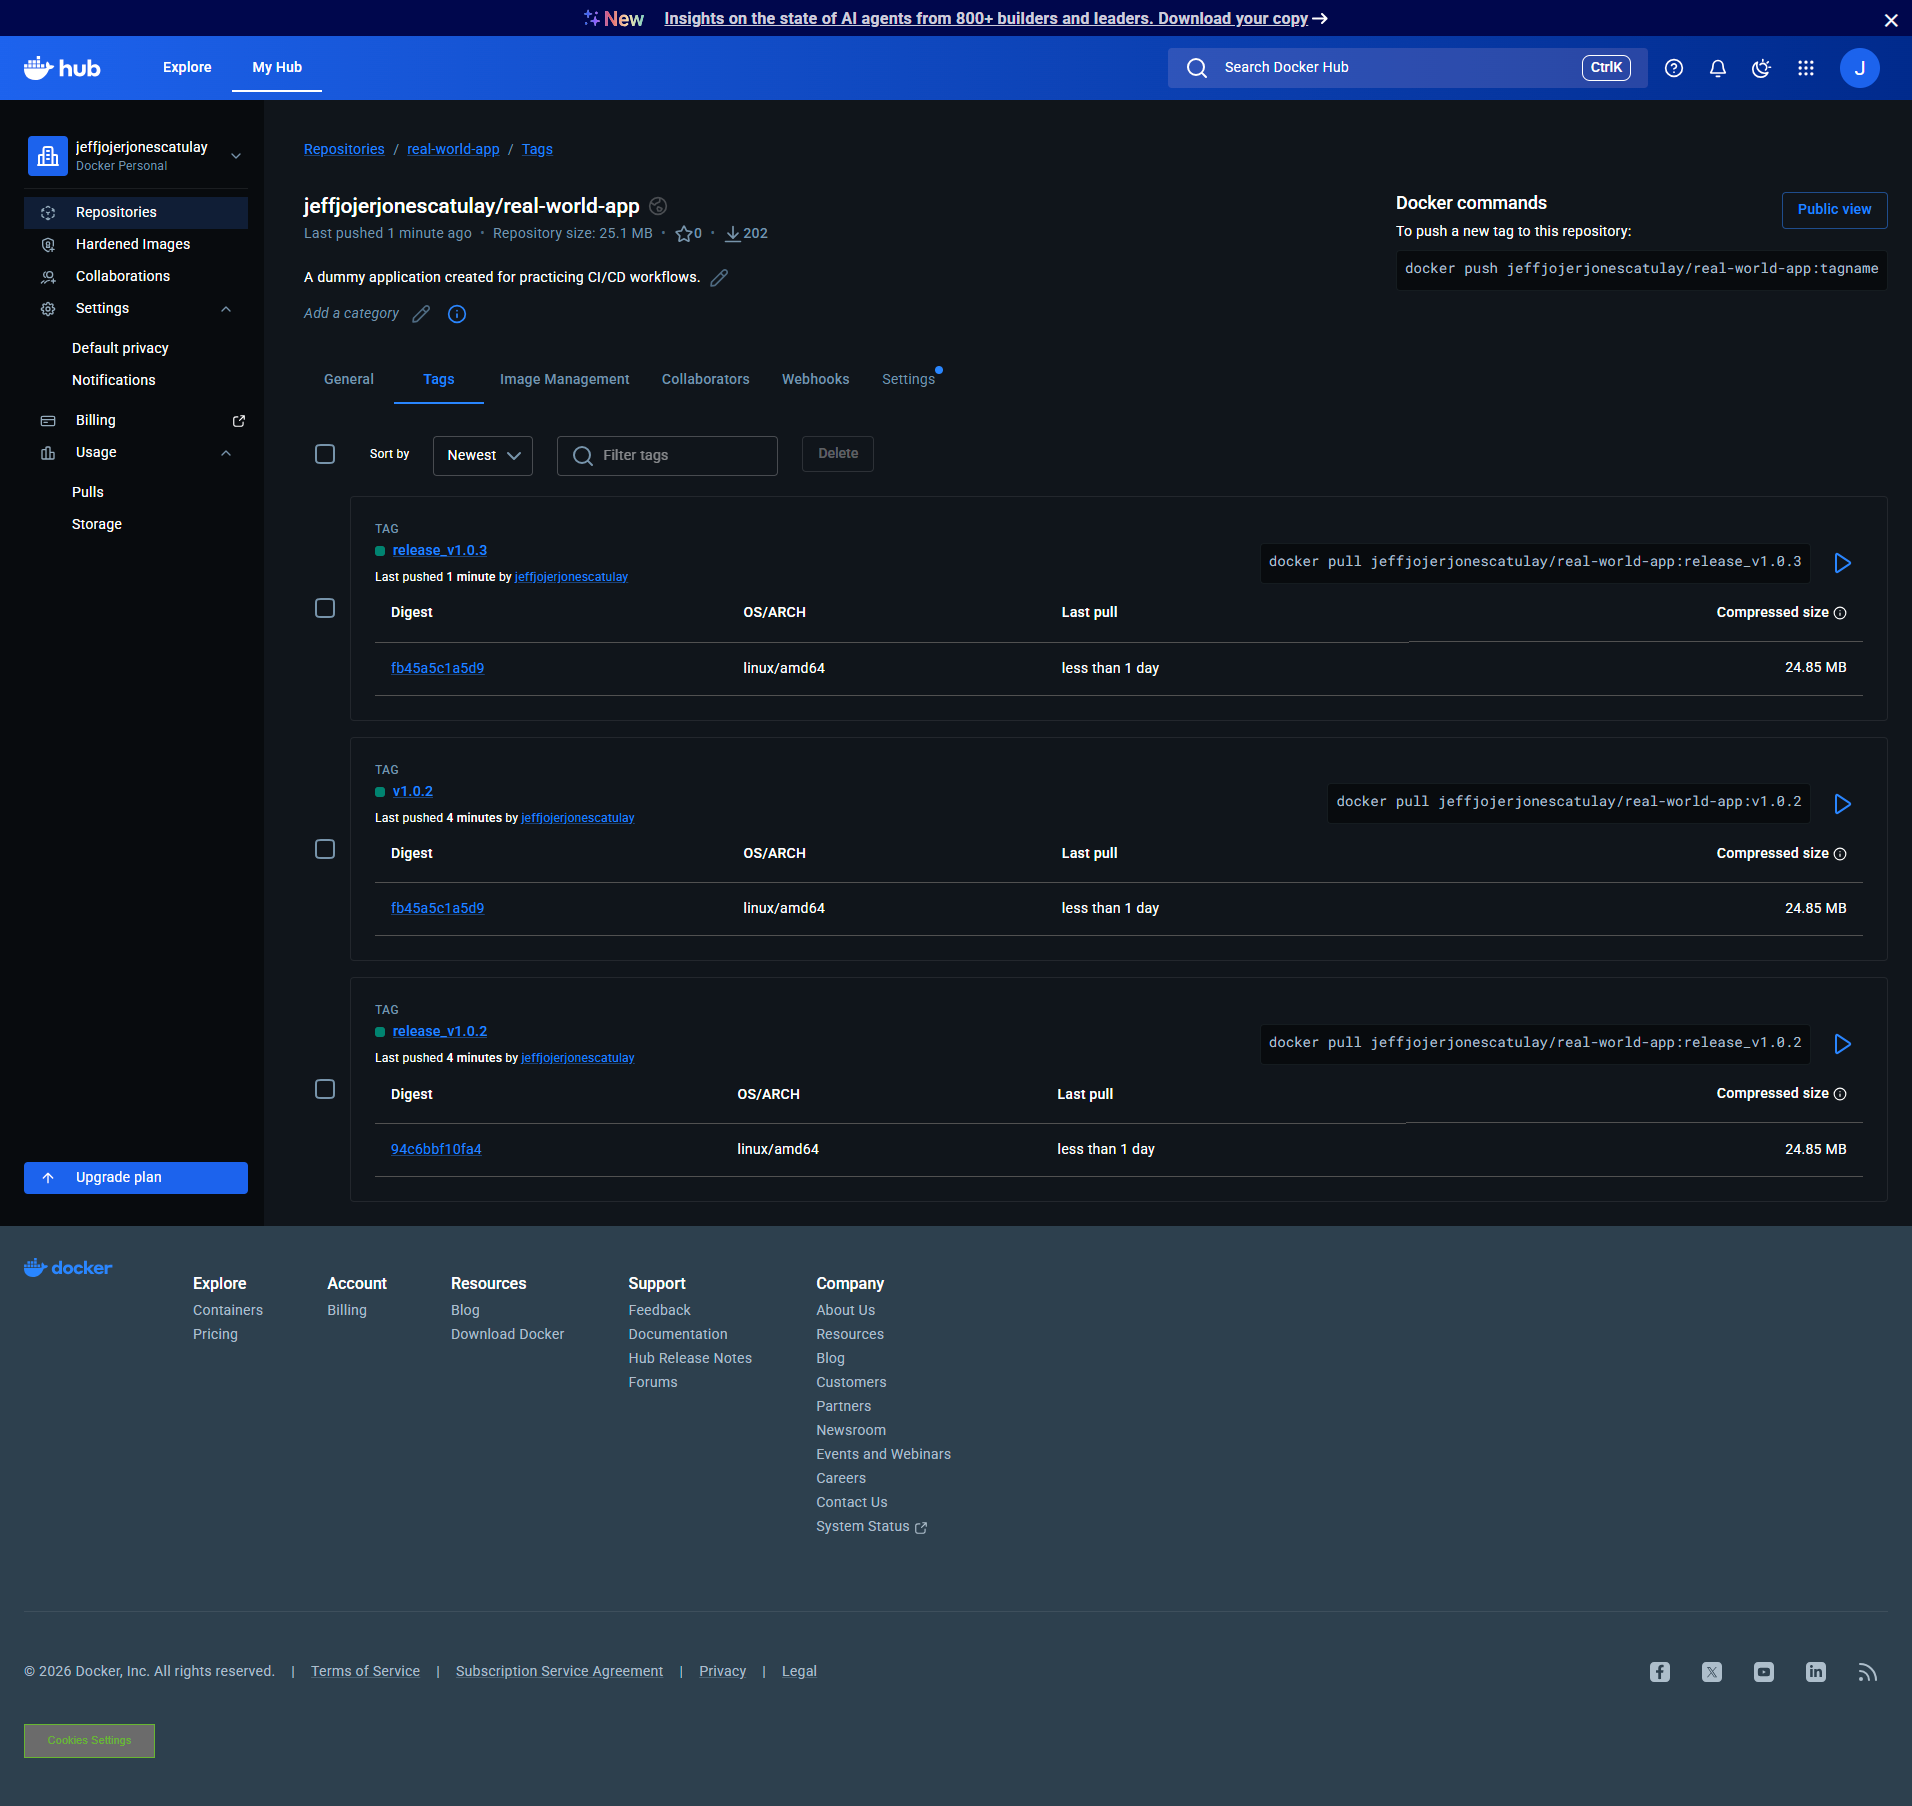Switch to the Collaborators tab
Screen dimensions: 1912x1806
point(706,380)
